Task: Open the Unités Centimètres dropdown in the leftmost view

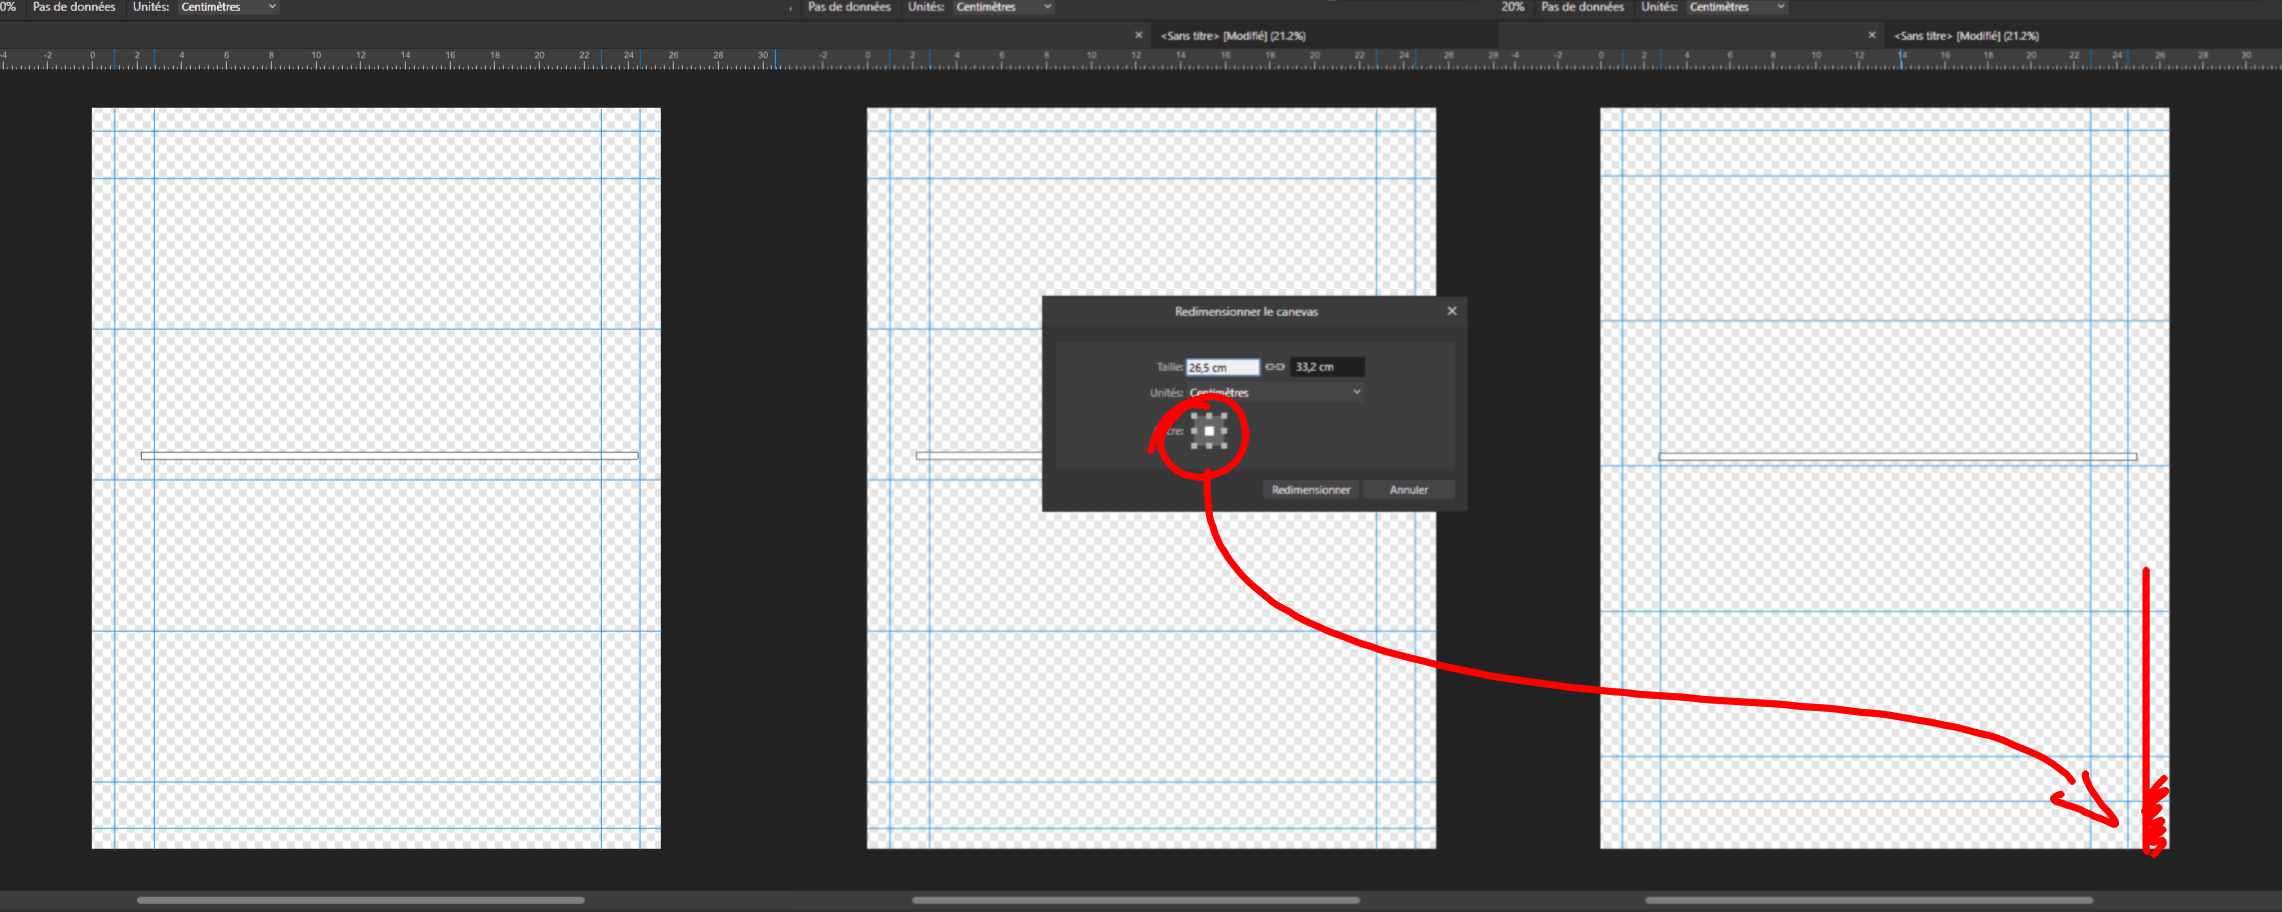Action: (x=229, y=7)
